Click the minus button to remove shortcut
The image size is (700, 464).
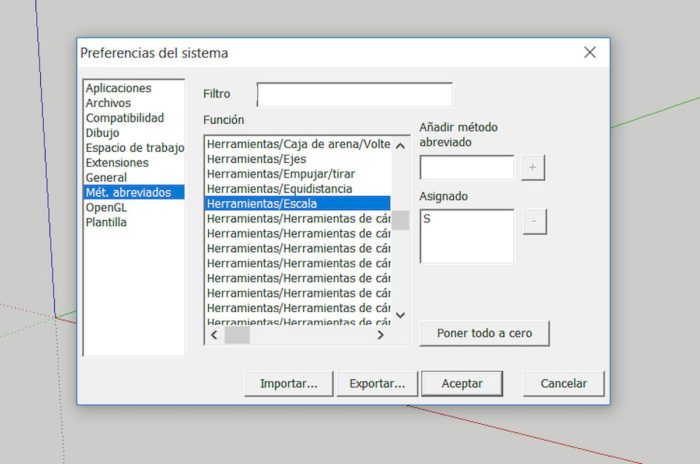[534, 221]
